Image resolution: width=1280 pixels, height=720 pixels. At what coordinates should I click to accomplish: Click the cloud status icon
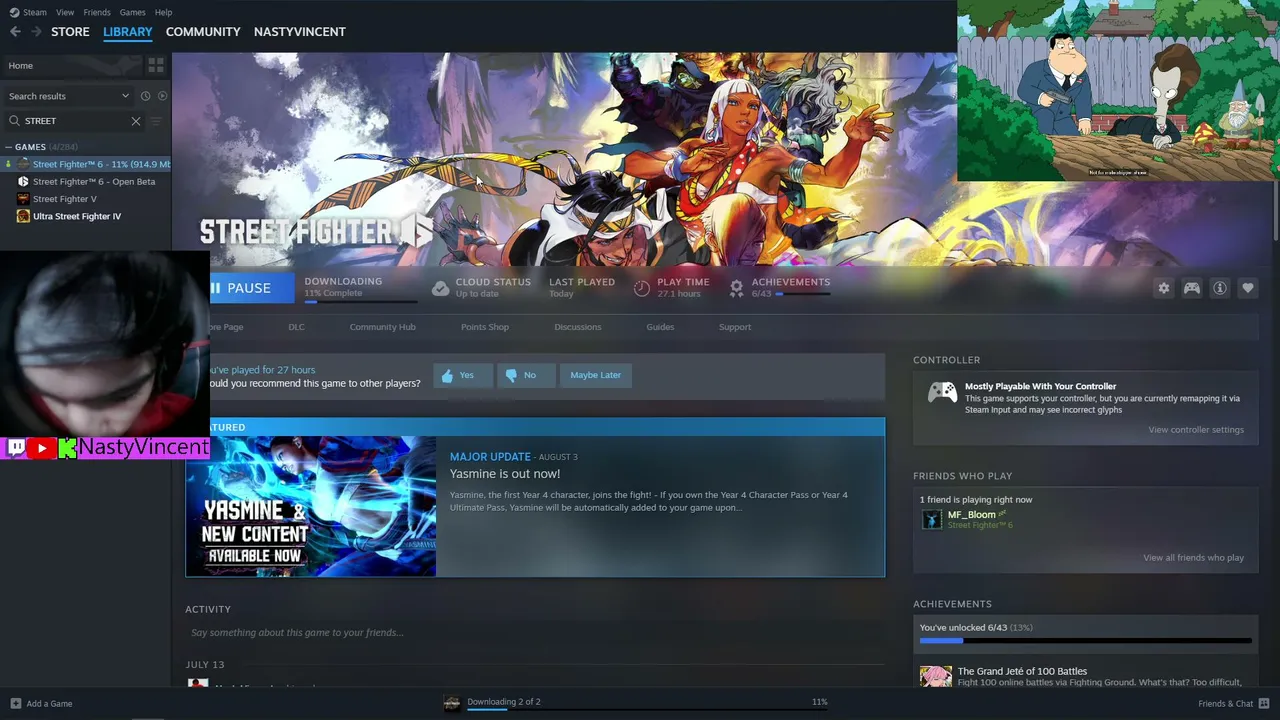tap(440, 288)
